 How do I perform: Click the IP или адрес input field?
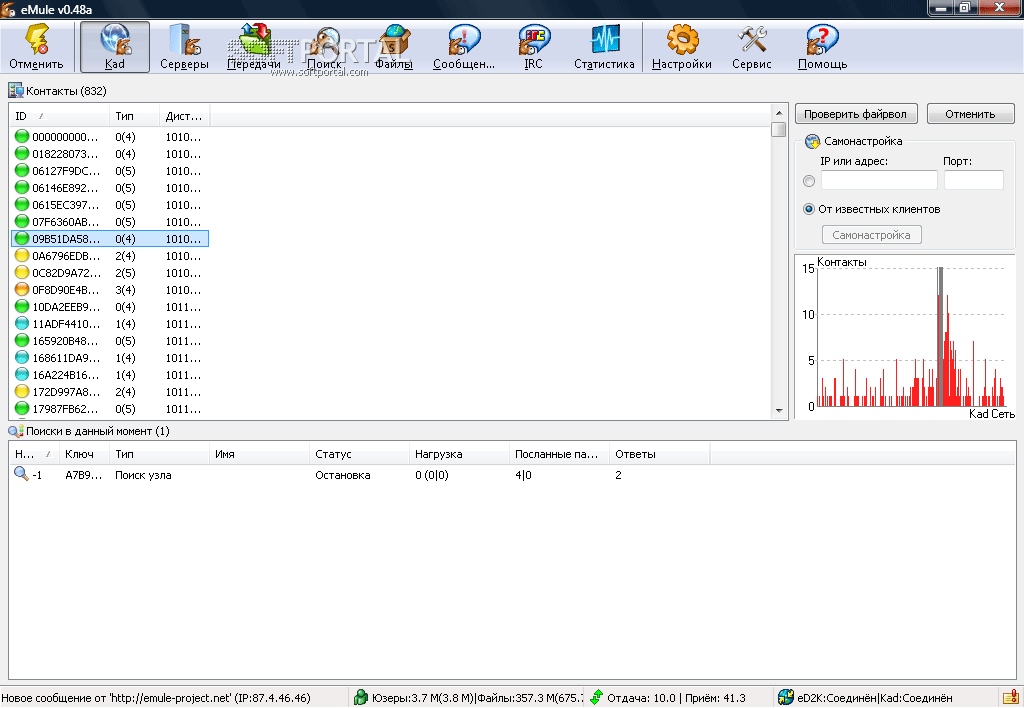[x=879, y=180]
